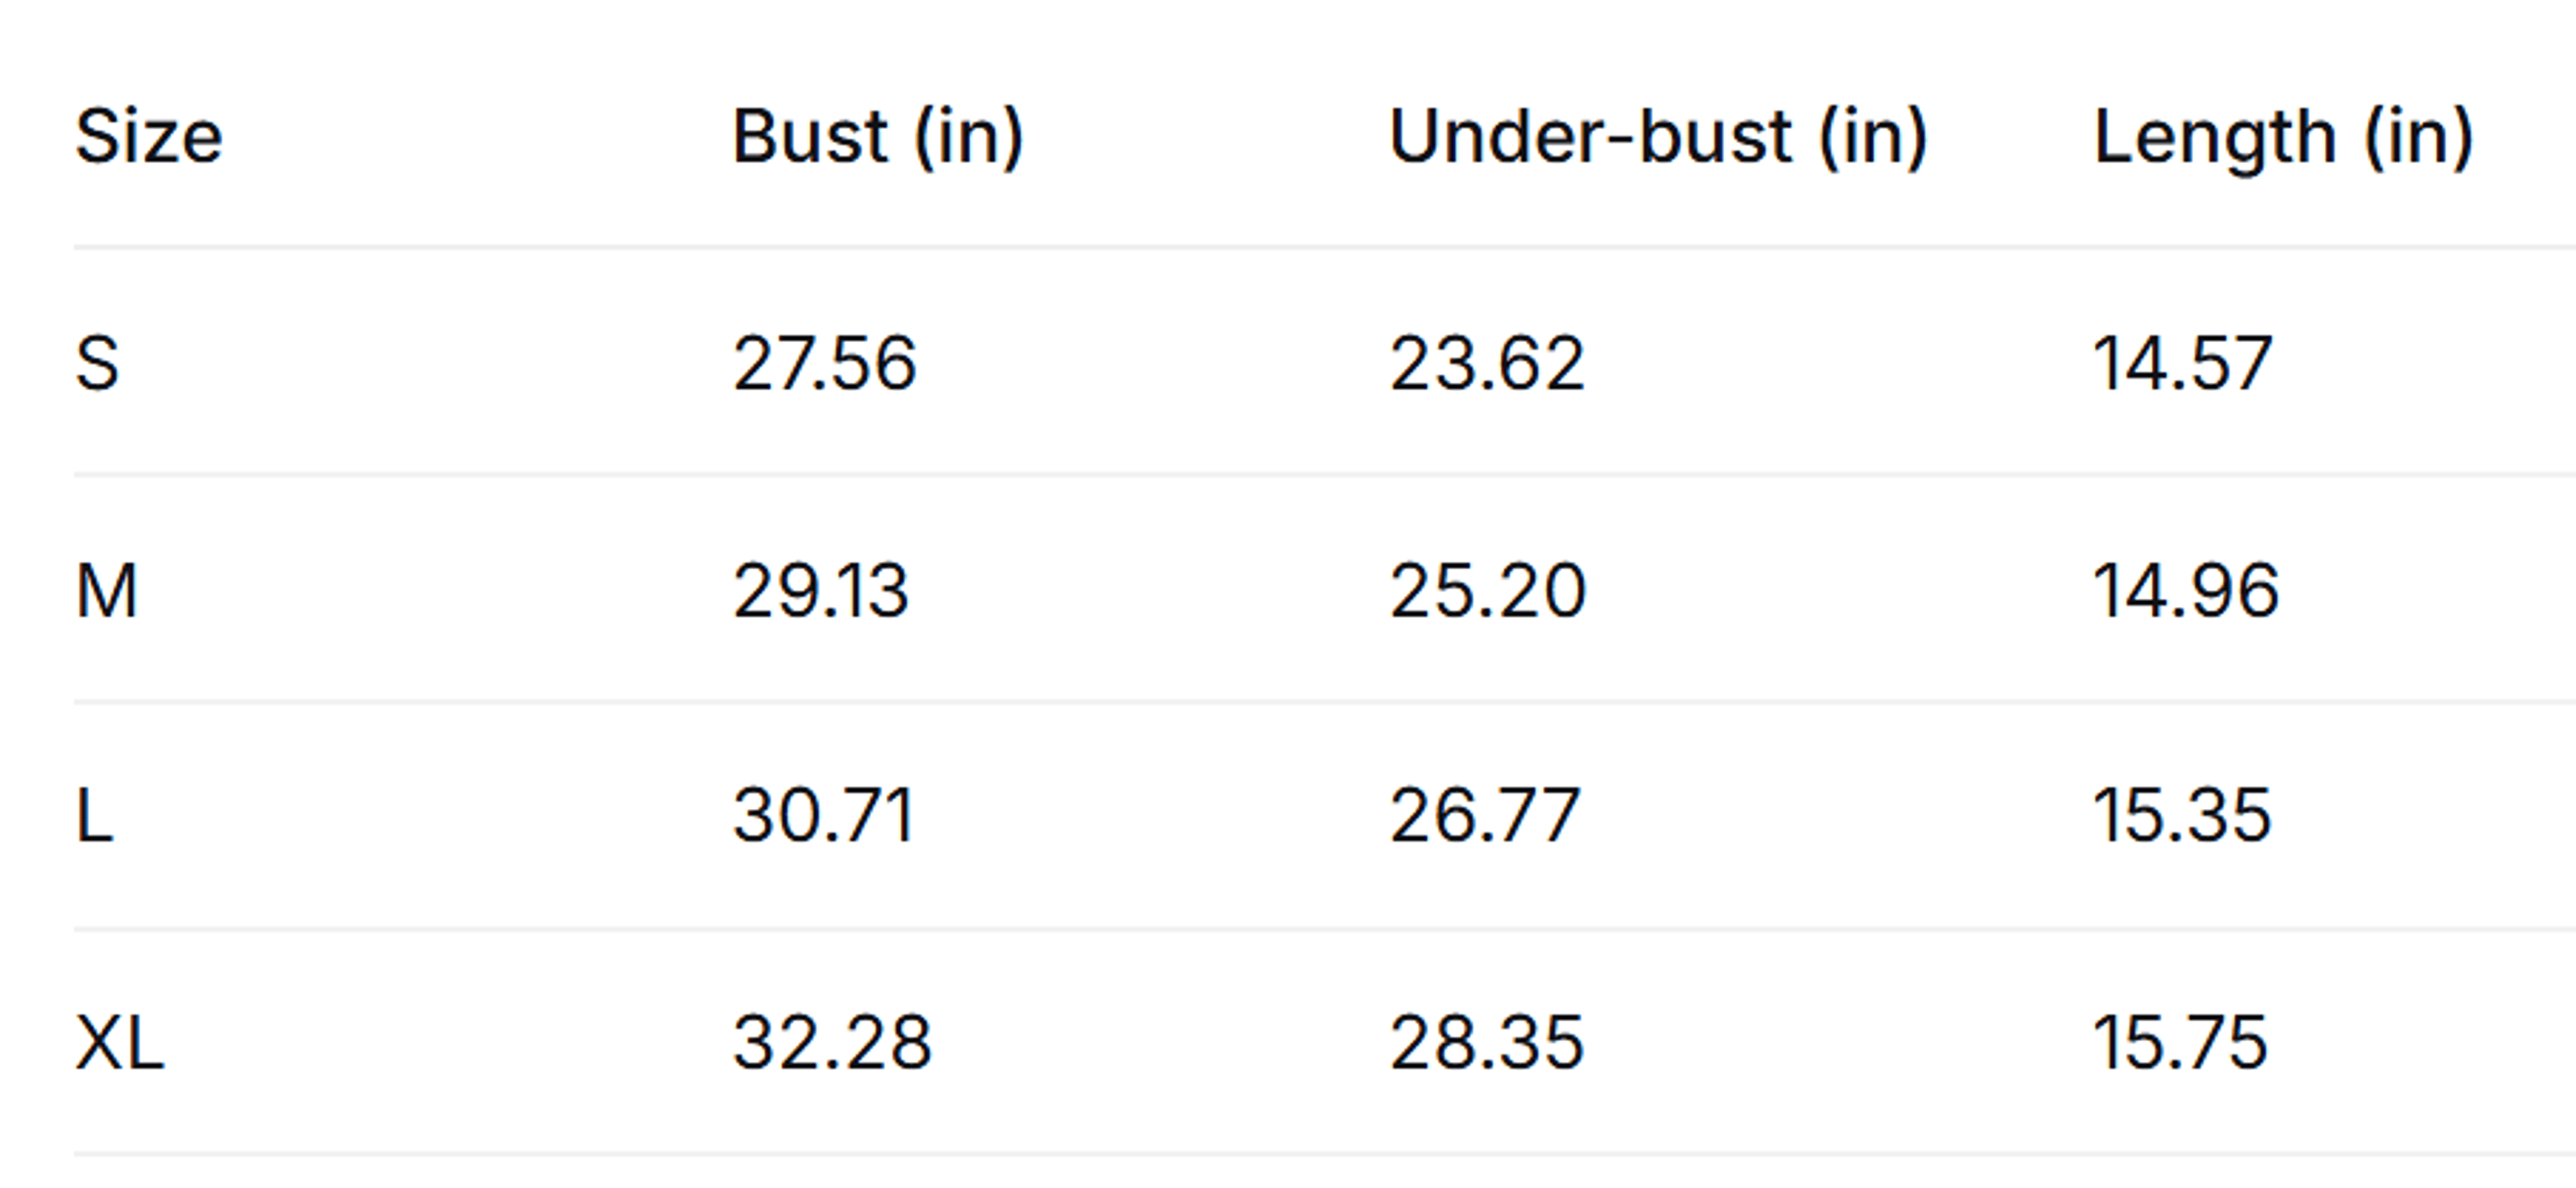The image size is (2576, 1188).
Task: Click bust value 29.13
Action: (x=821, y=591)
